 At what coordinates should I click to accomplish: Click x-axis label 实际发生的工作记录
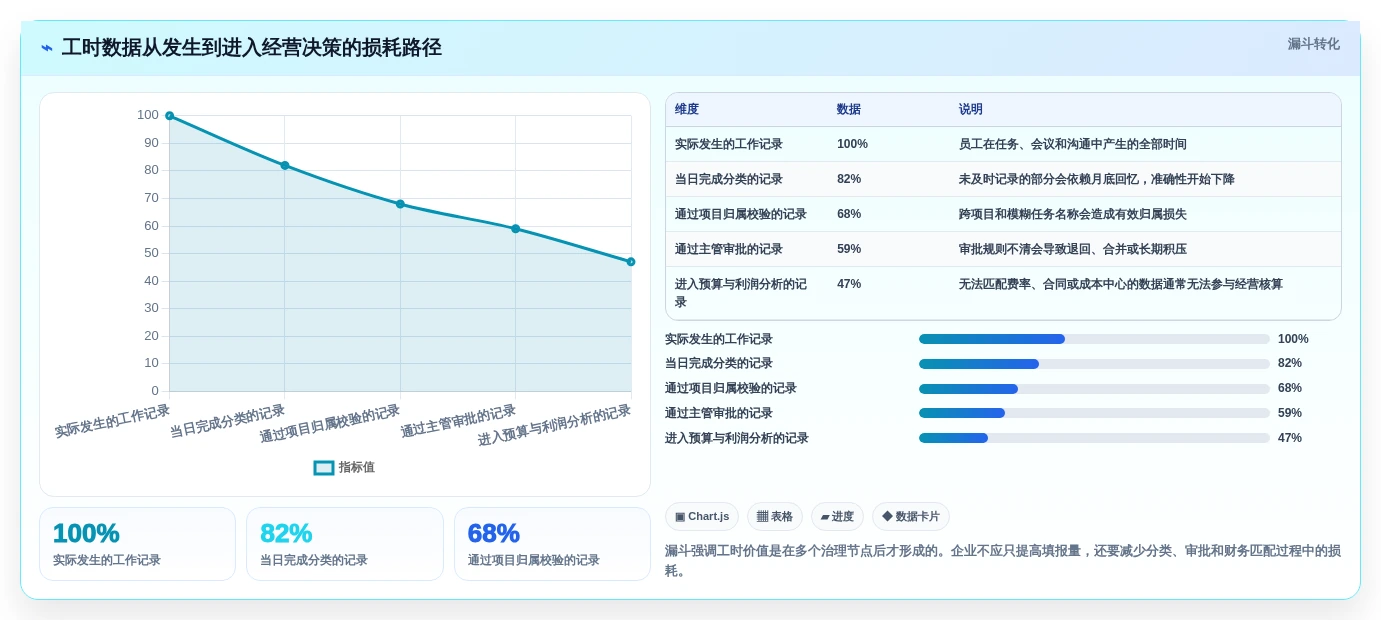(112, 421)
